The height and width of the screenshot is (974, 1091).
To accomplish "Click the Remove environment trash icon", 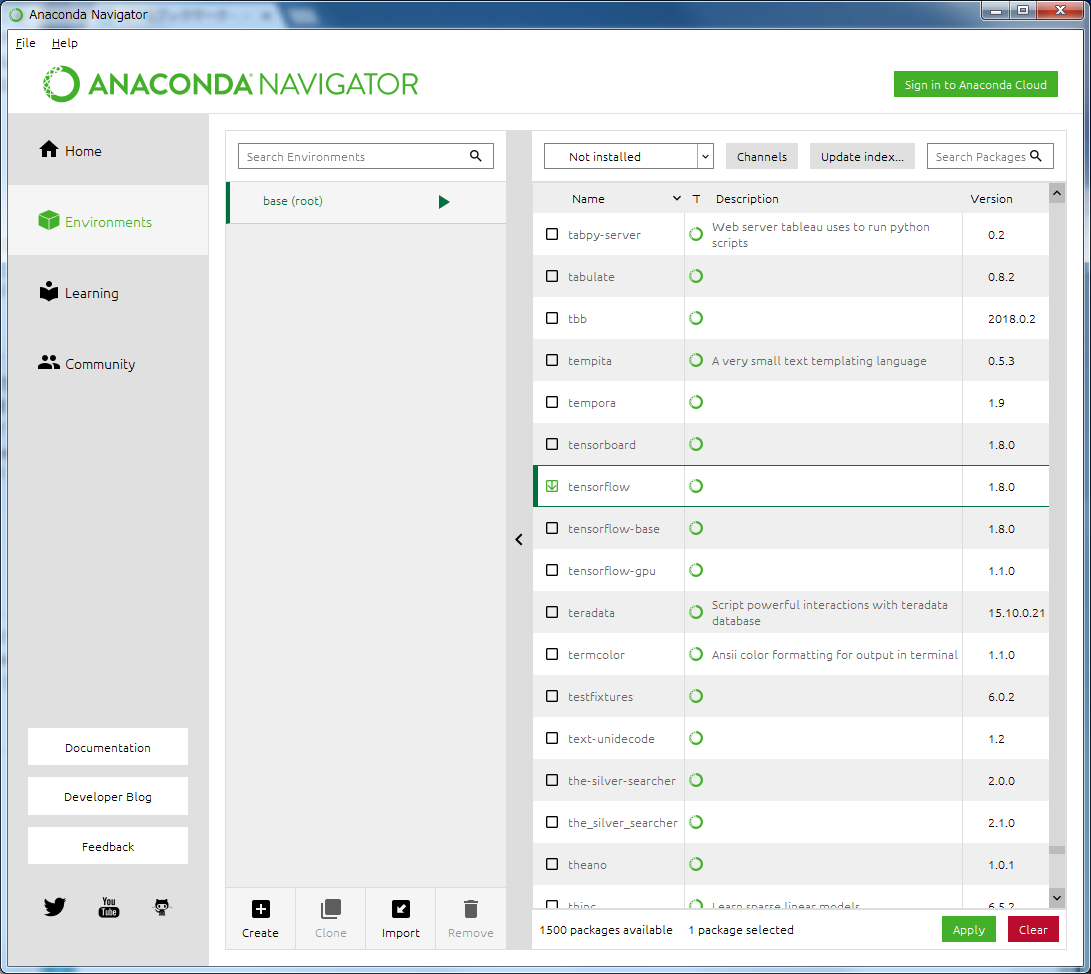I will (x=471, y=909).
